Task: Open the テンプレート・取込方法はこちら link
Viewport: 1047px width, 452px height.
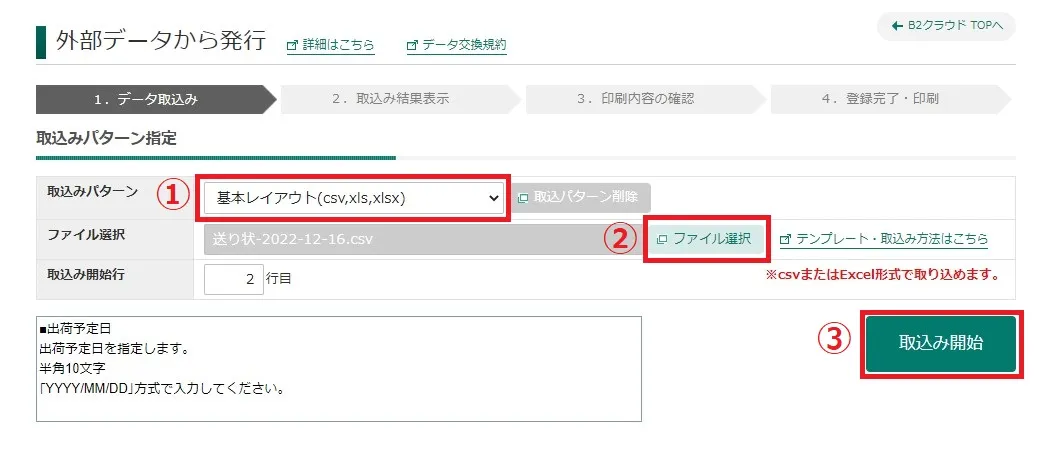Action: pos(891,239)
